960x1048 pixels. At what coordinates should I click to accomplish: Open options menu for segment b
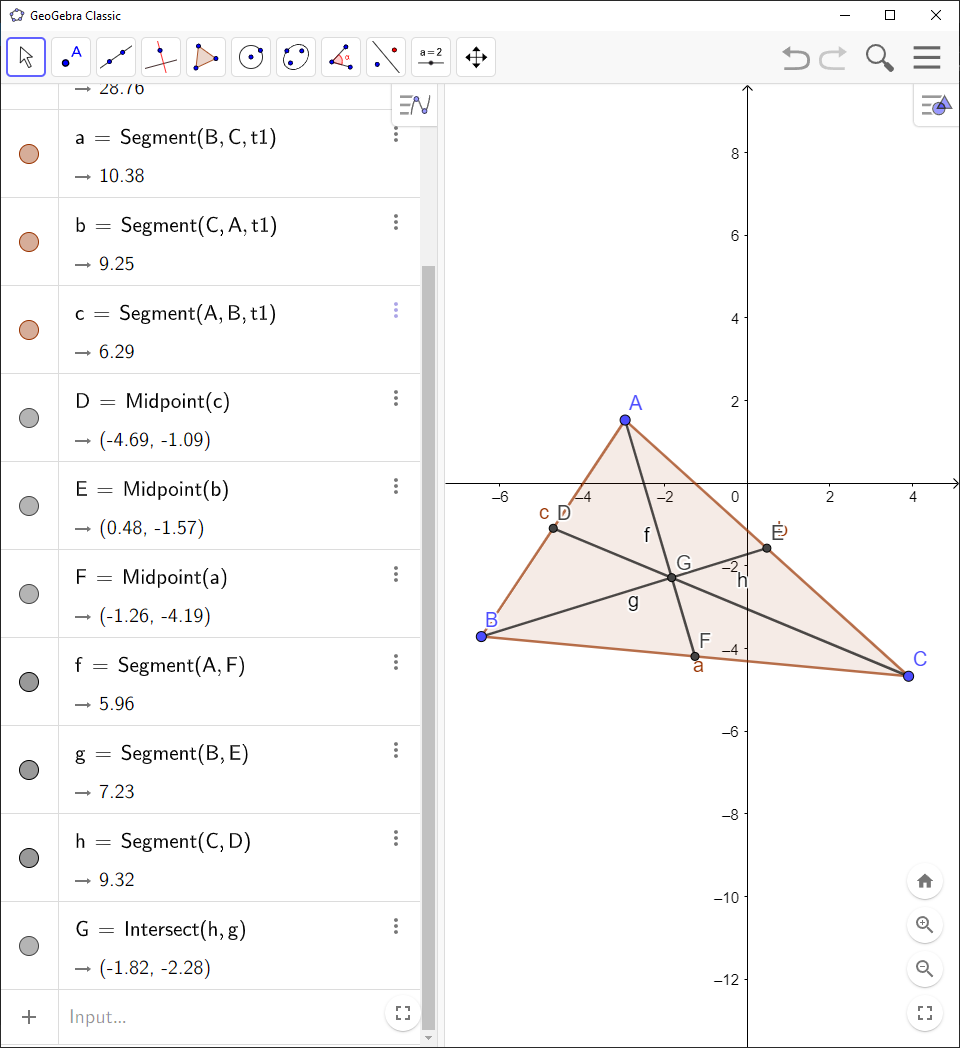tap(396, 222)
